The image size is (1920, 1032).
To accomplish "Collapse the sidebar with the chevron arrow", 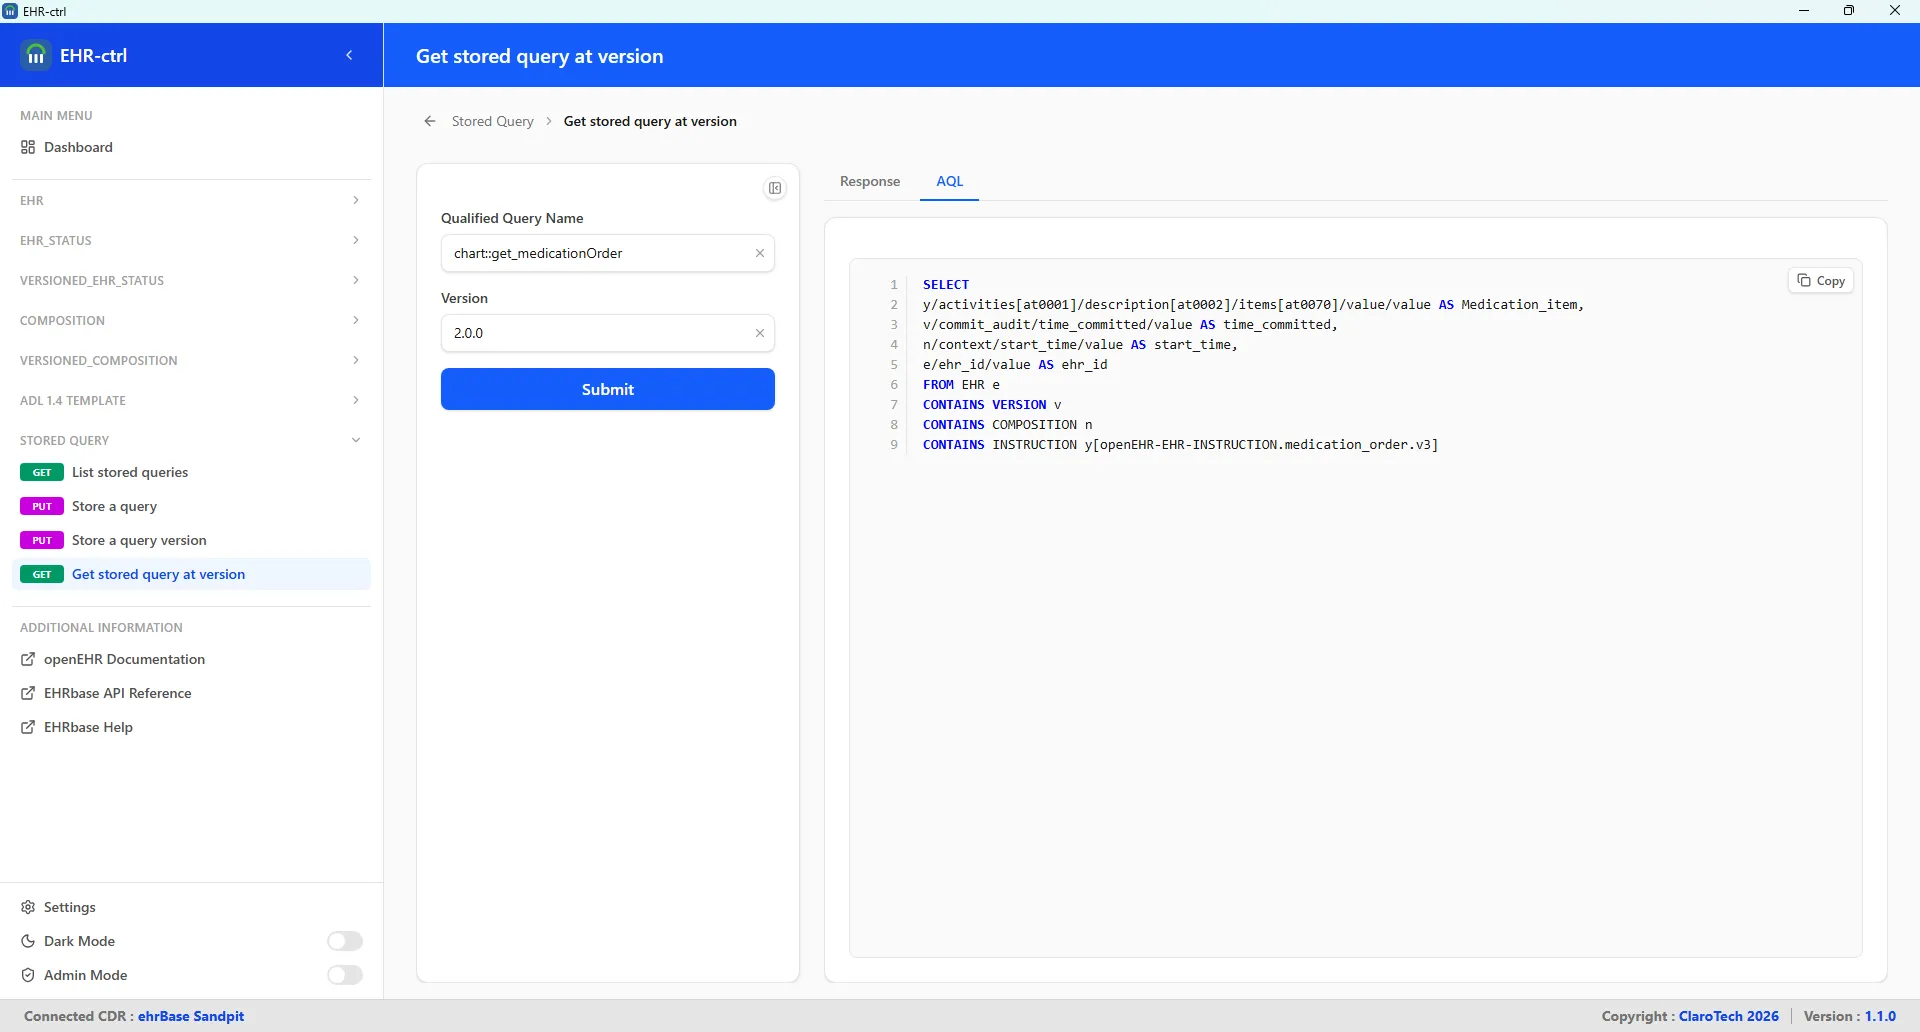I will [x=349, y=56].
